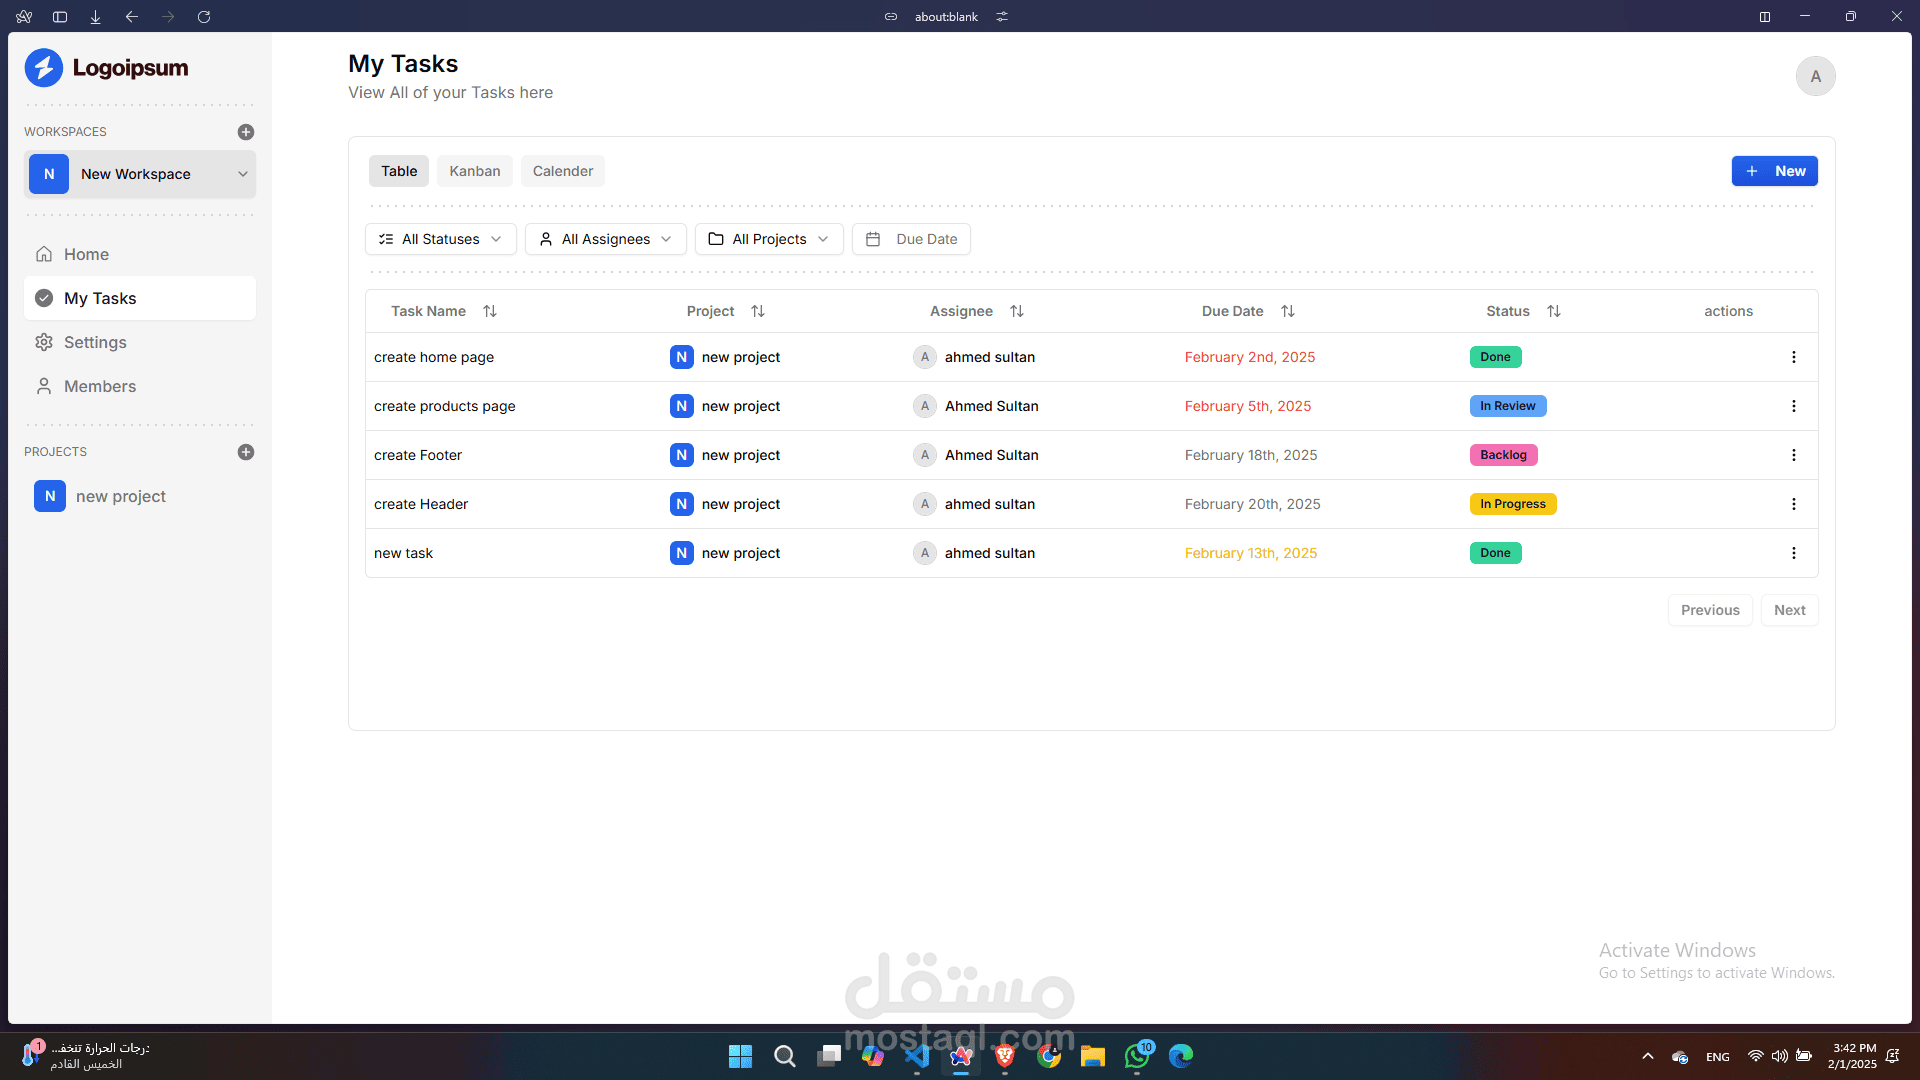Switch to the Kanban view tab
Viewport: 1920px width, 1080px height.
click(475, 171)
